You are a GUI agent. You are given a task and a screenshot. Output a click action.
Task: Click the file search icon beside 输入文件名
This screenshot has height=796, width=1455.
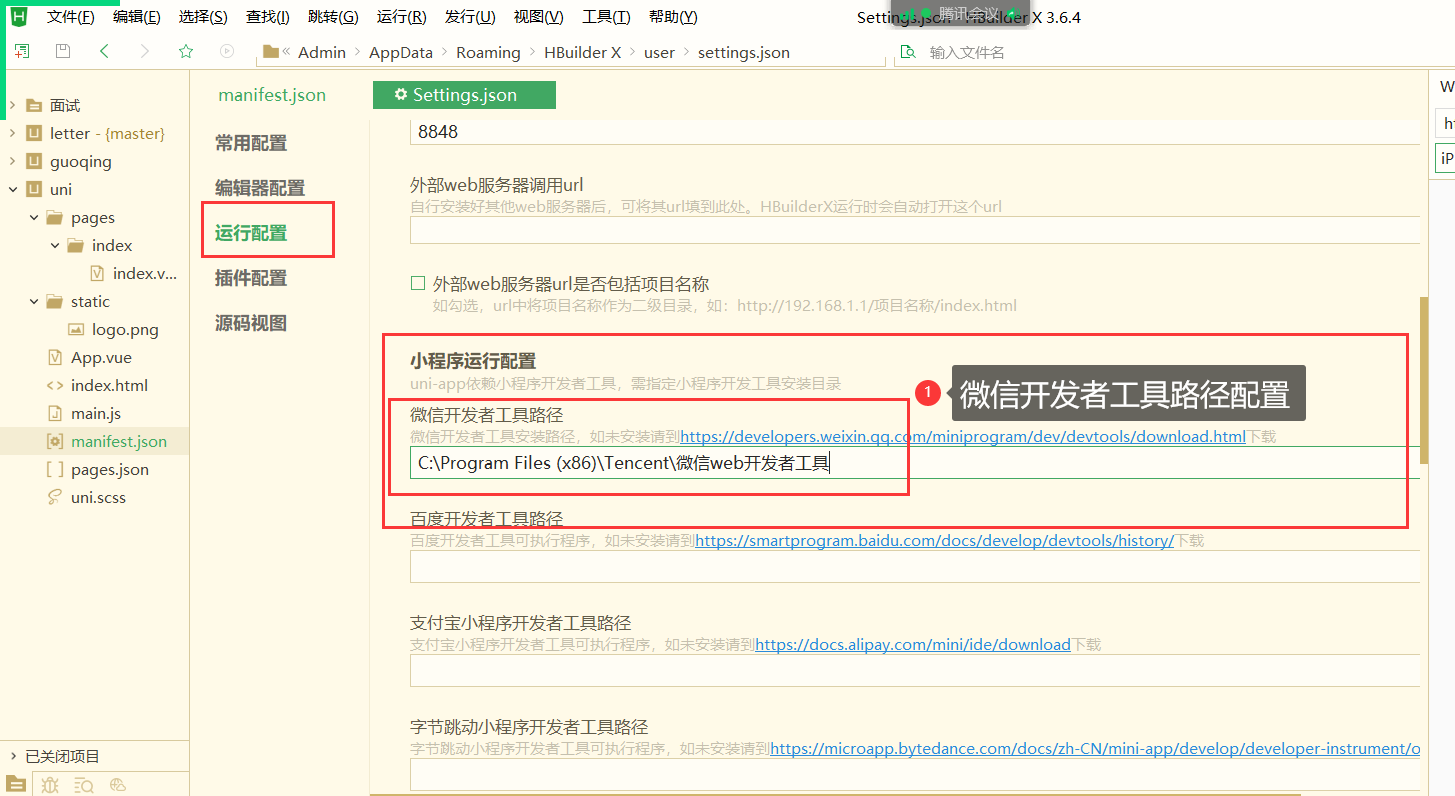907,52
